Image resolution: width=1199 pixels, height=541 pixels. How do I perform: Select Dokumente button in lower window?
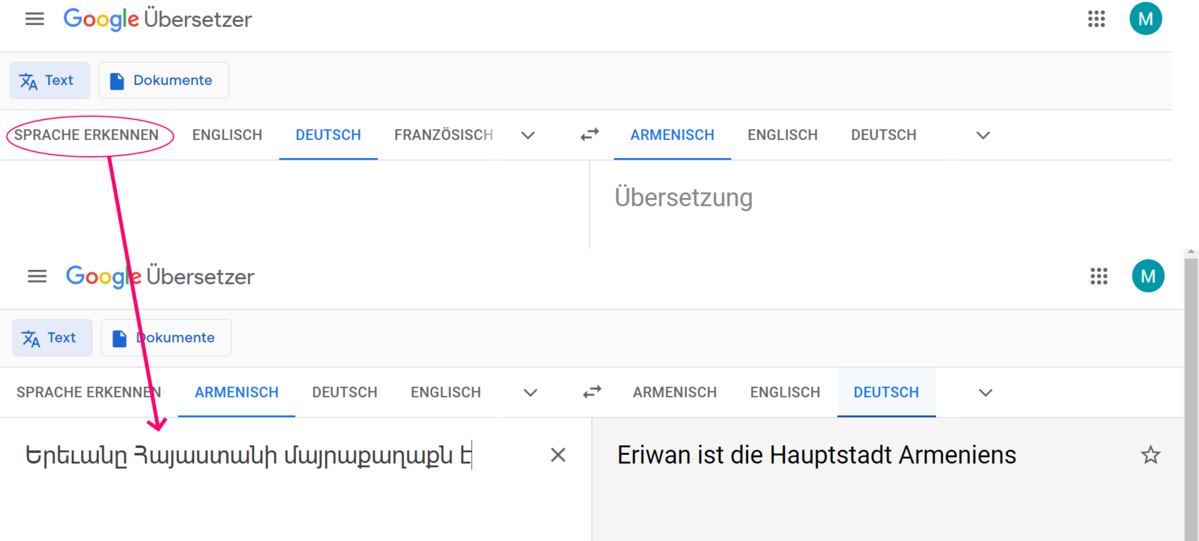pos(166,337)
